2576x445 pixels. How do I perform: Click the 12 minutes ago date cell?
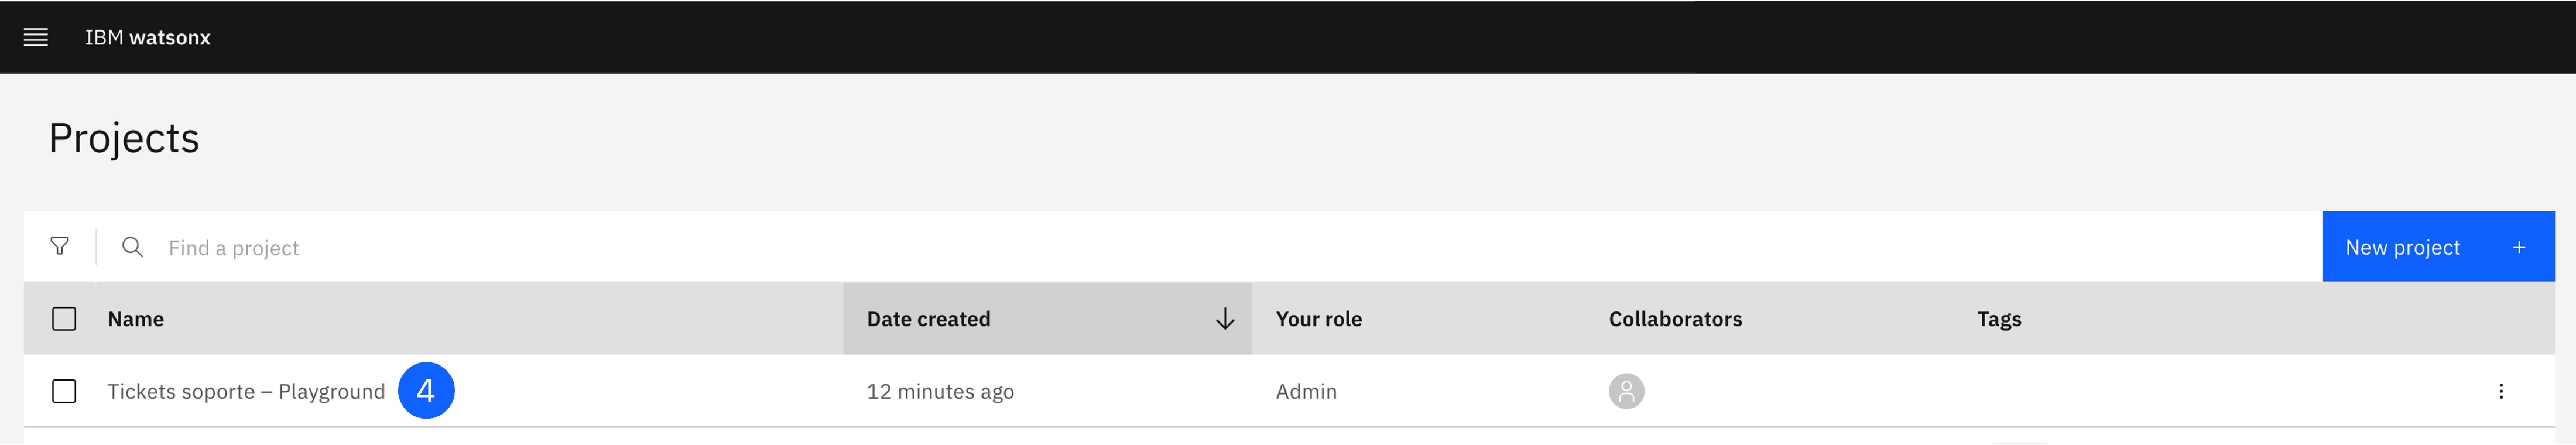tap(940, 391)
